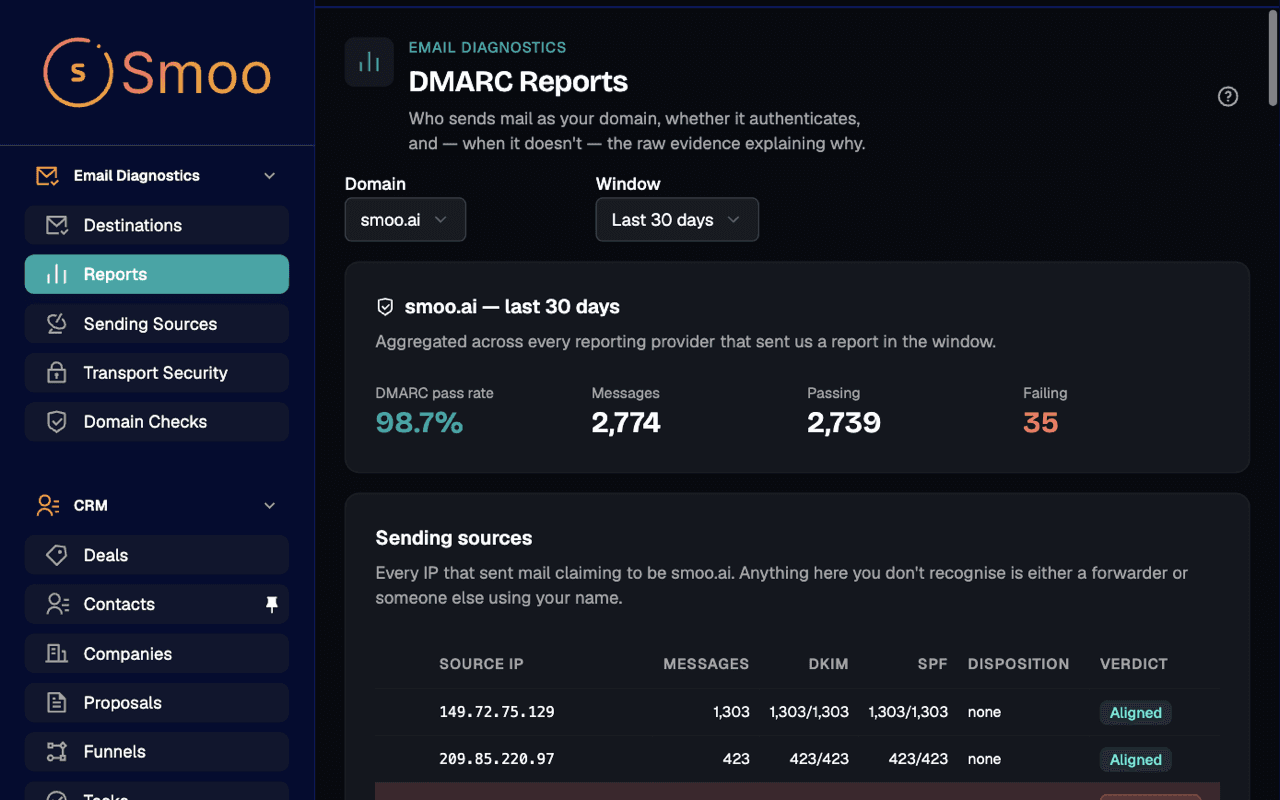Collapse the CRM section chevron
The width and height of the screenshot is (1280, 800).
tap(269, 505)
